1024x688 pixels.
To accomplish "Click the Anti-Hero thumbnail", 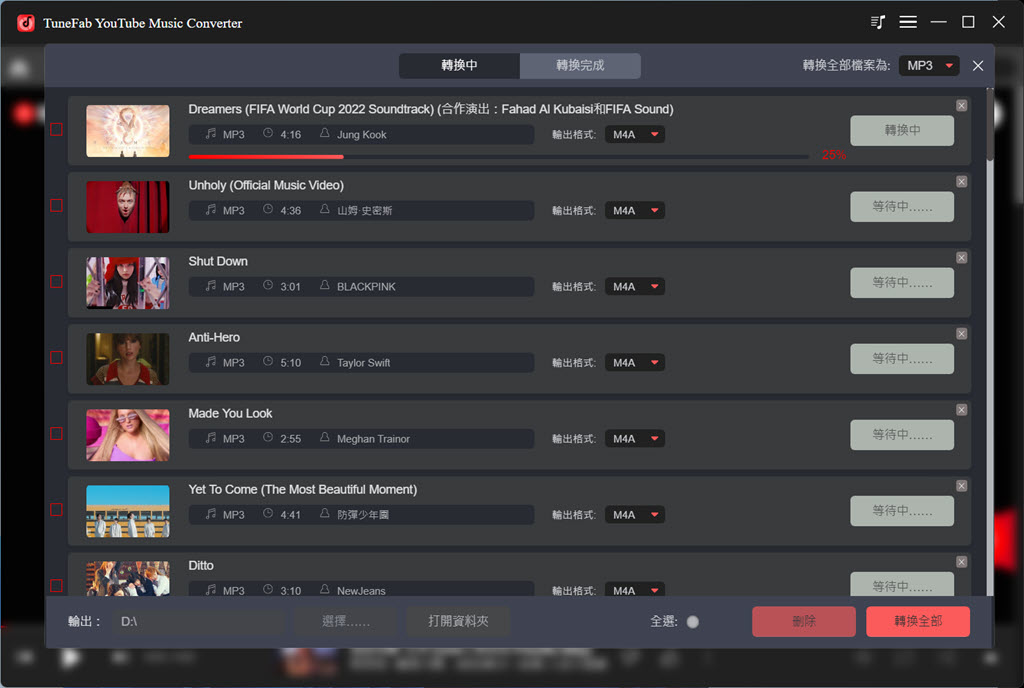I will [x=127, y=359].
